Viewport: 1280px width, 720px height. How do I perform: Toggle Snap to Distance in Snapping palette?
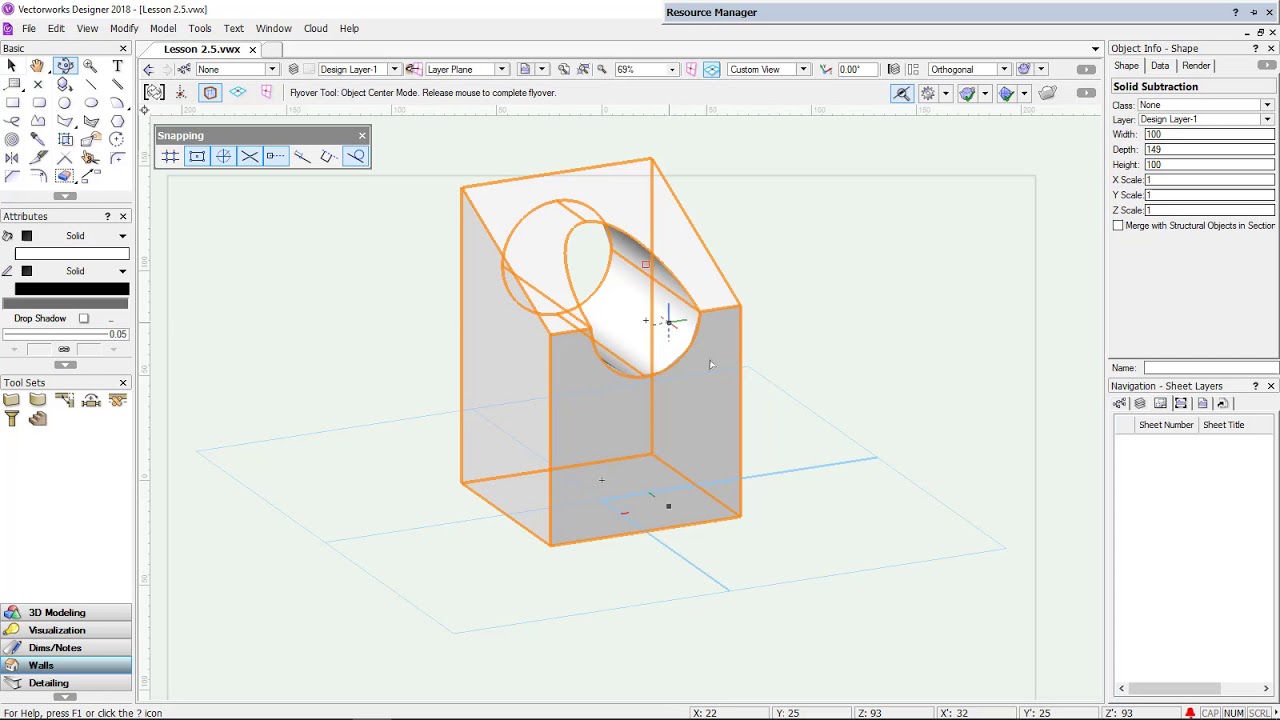pos(302,156)
